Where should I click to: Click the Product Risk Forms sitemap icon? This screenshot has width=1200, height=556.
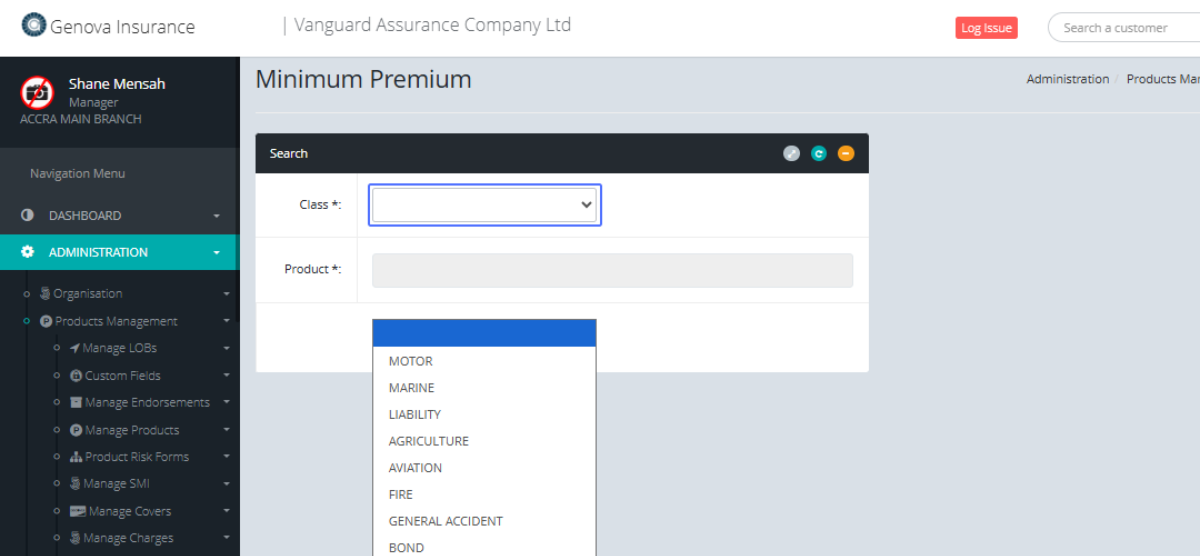click(76, 457)
